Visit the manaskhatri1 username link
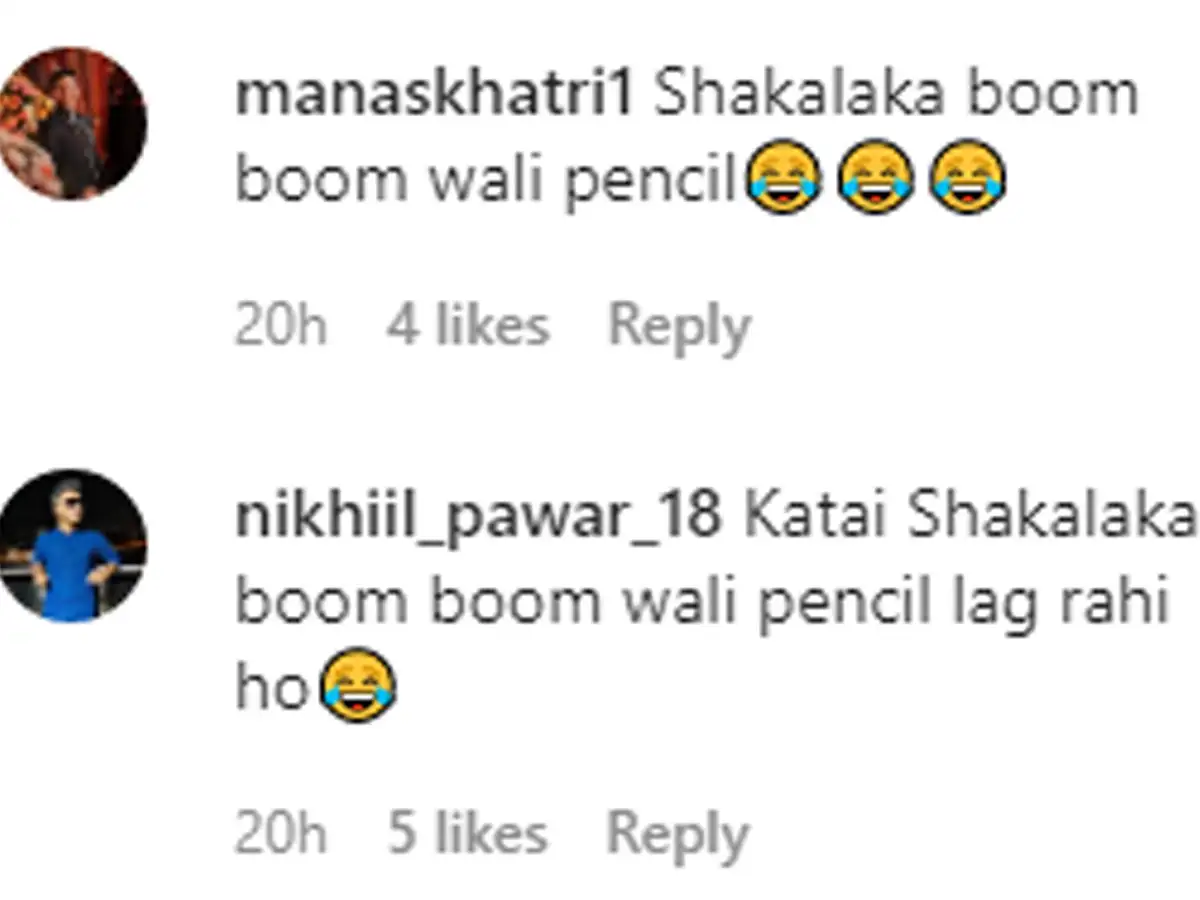The image size is (1200, 900). pos(435,96)
